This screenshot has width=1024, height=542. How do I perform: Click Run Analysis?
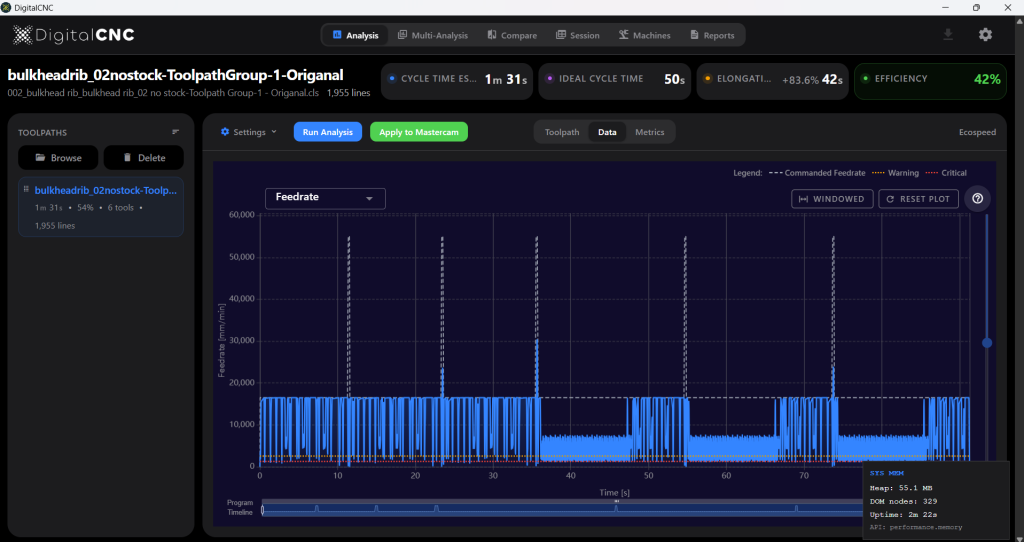click(328, 132)
